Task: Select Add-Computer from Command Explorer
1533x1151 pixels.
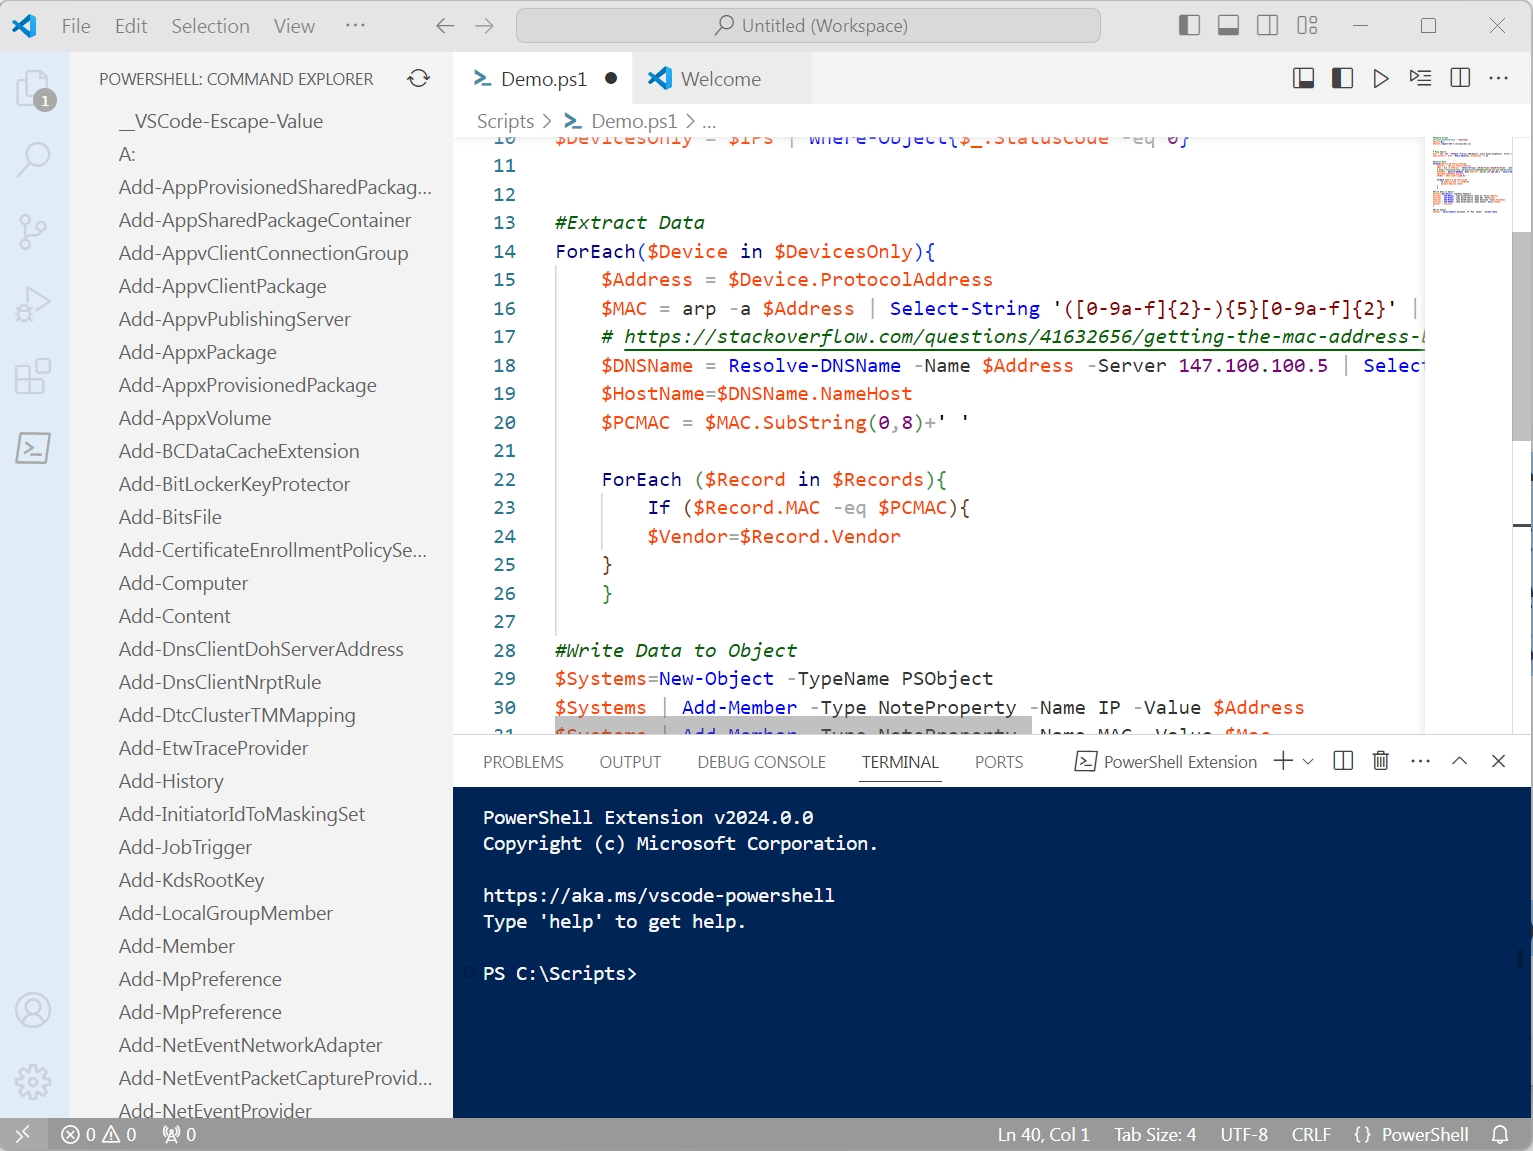Action: tap(183, 583)
